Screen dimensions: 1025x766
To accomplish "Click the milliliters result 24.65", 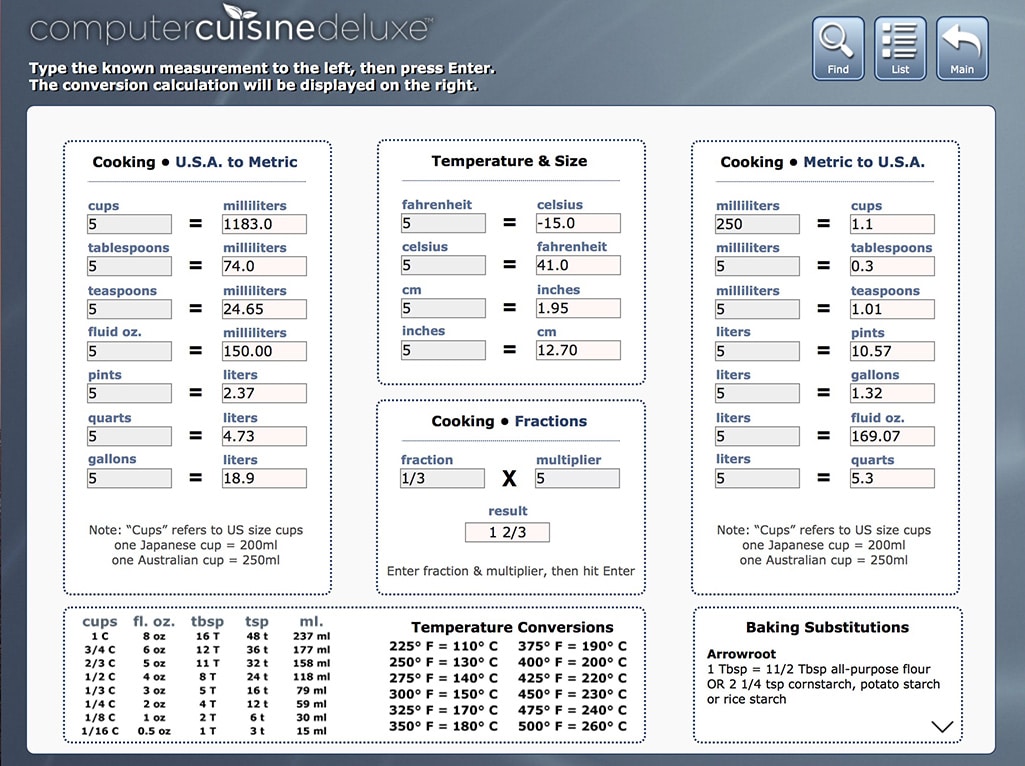I will (x=264, y=309).
